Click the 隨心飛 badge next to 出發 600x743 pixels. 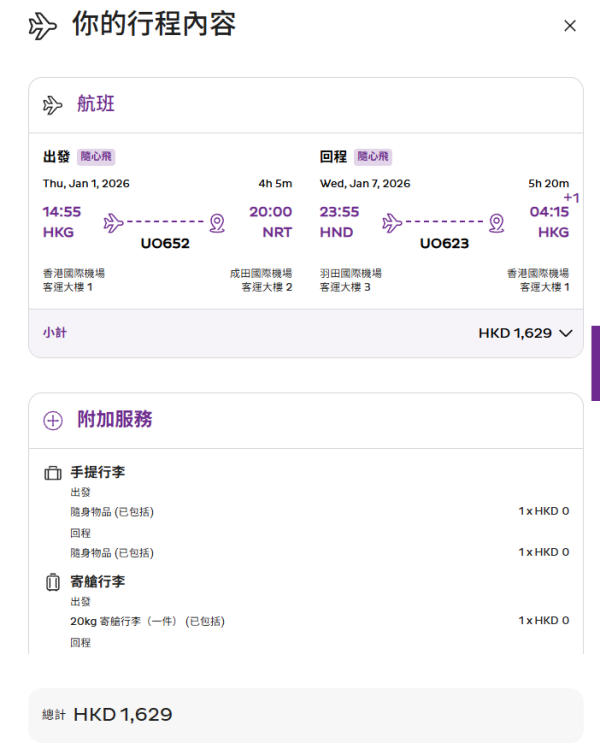point(97,157)
